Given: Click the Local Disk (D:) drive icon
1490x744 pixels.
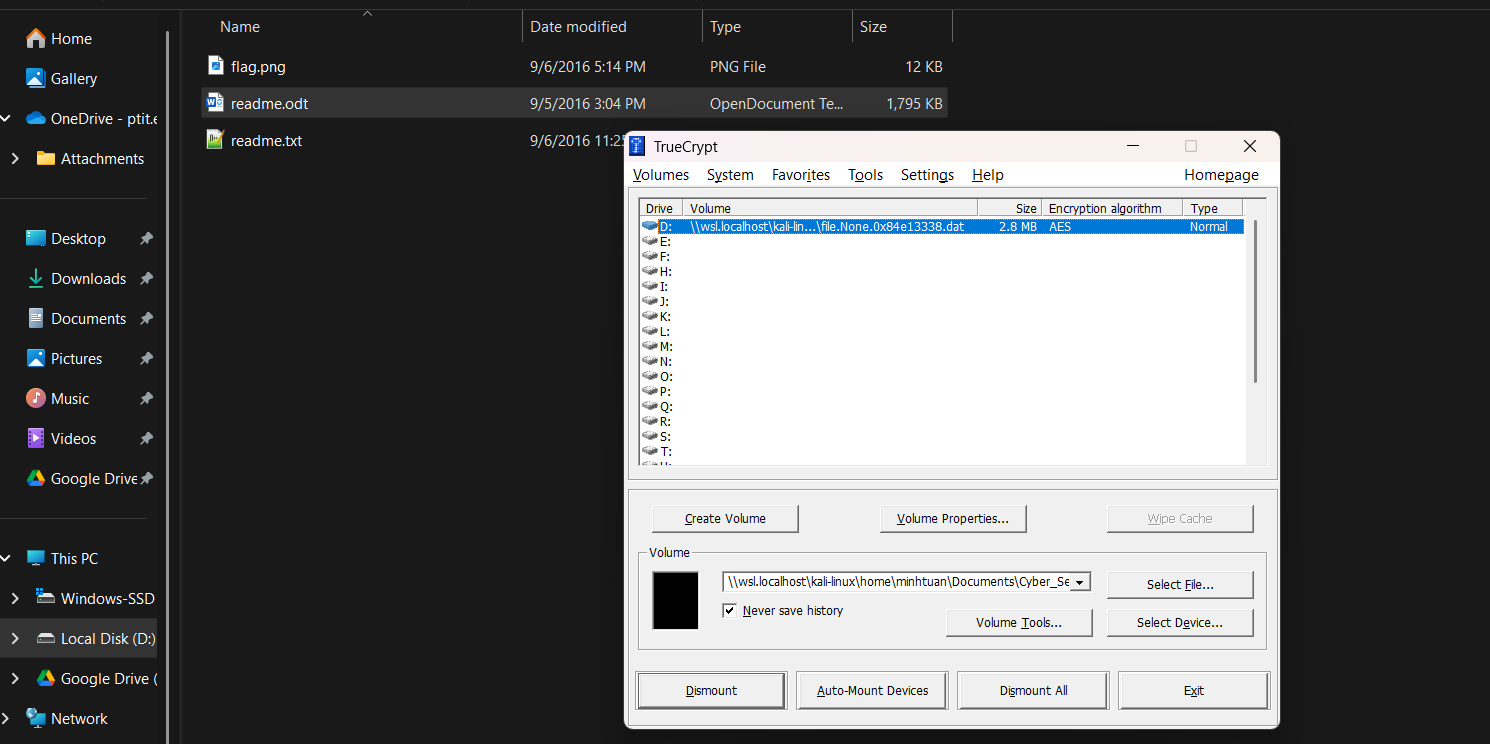Looking at the screenshot, I should pyautogui.click(x=45, y=638).
